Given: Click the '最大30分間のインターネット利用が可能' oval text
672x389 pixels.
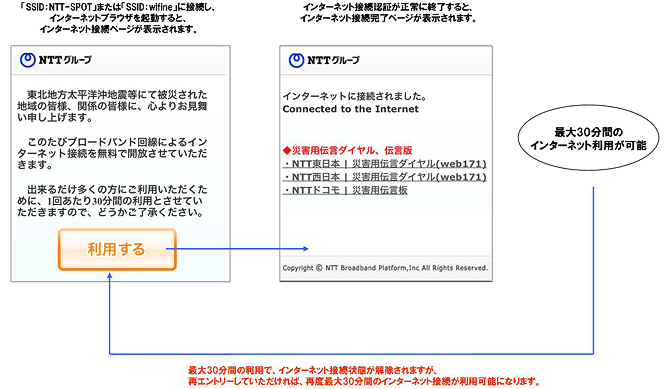Looking at the screenshot, I should tap(588, 138).
